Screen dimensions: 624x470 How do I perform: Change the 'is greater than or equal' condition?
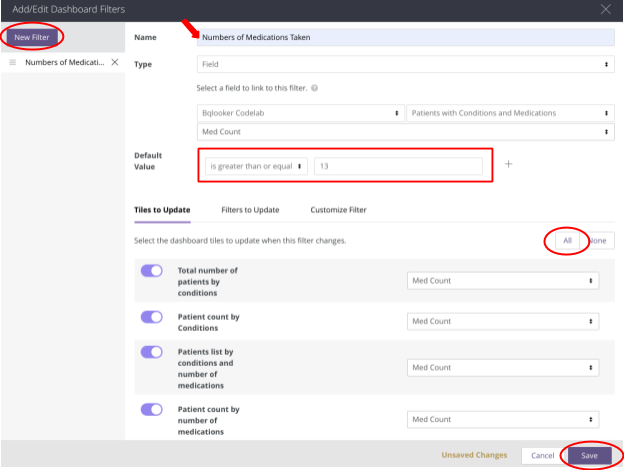coord(255,166)
